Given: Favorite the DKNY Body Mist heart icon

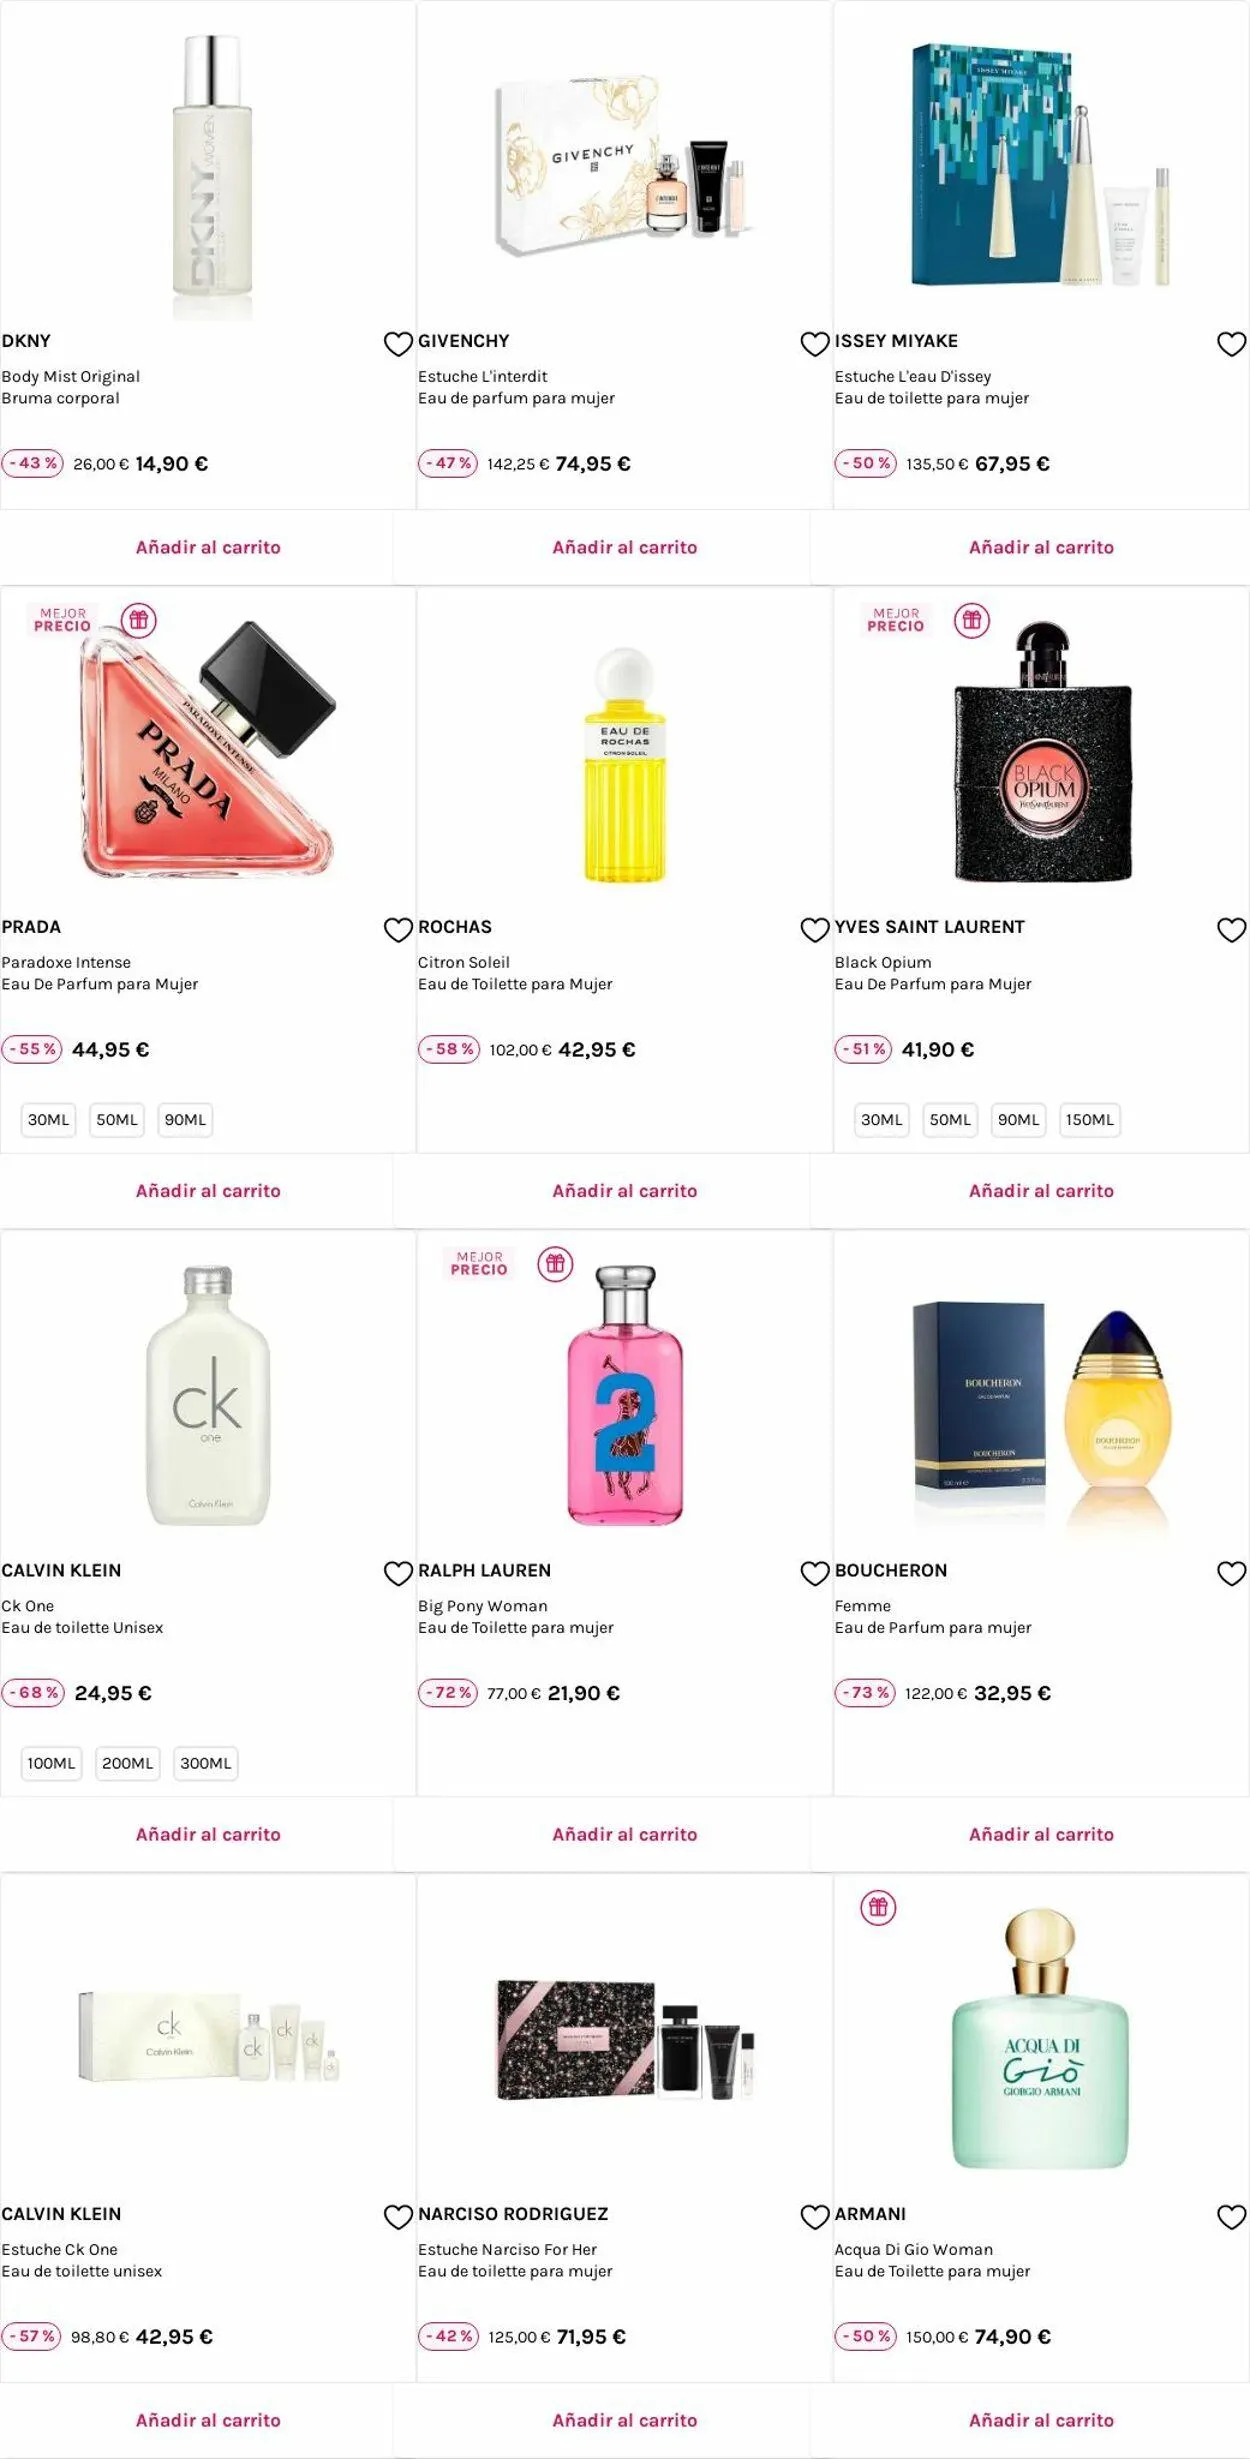Looking at the screenshot, I should [398, 344].
